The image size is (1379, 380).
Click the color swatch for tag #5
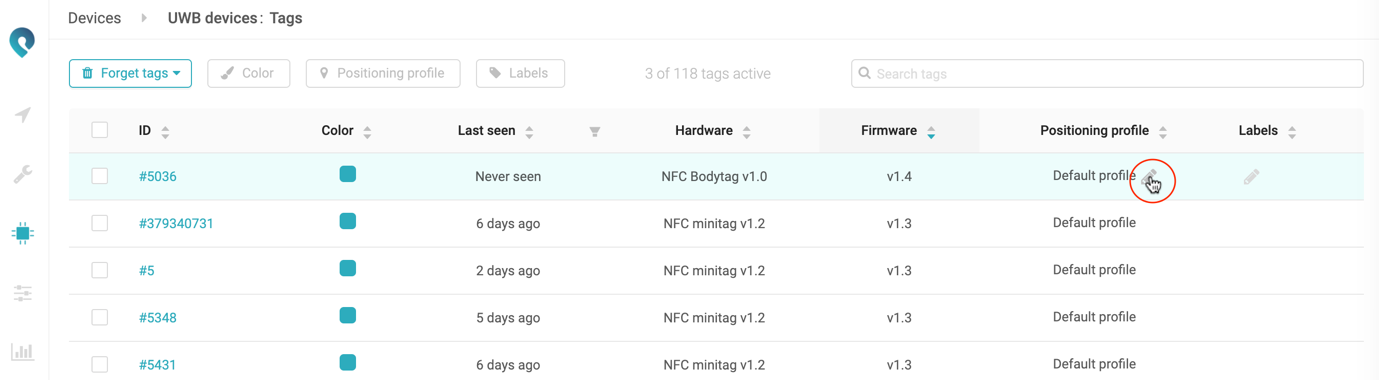pyautogui.click(x=348, y=268)
